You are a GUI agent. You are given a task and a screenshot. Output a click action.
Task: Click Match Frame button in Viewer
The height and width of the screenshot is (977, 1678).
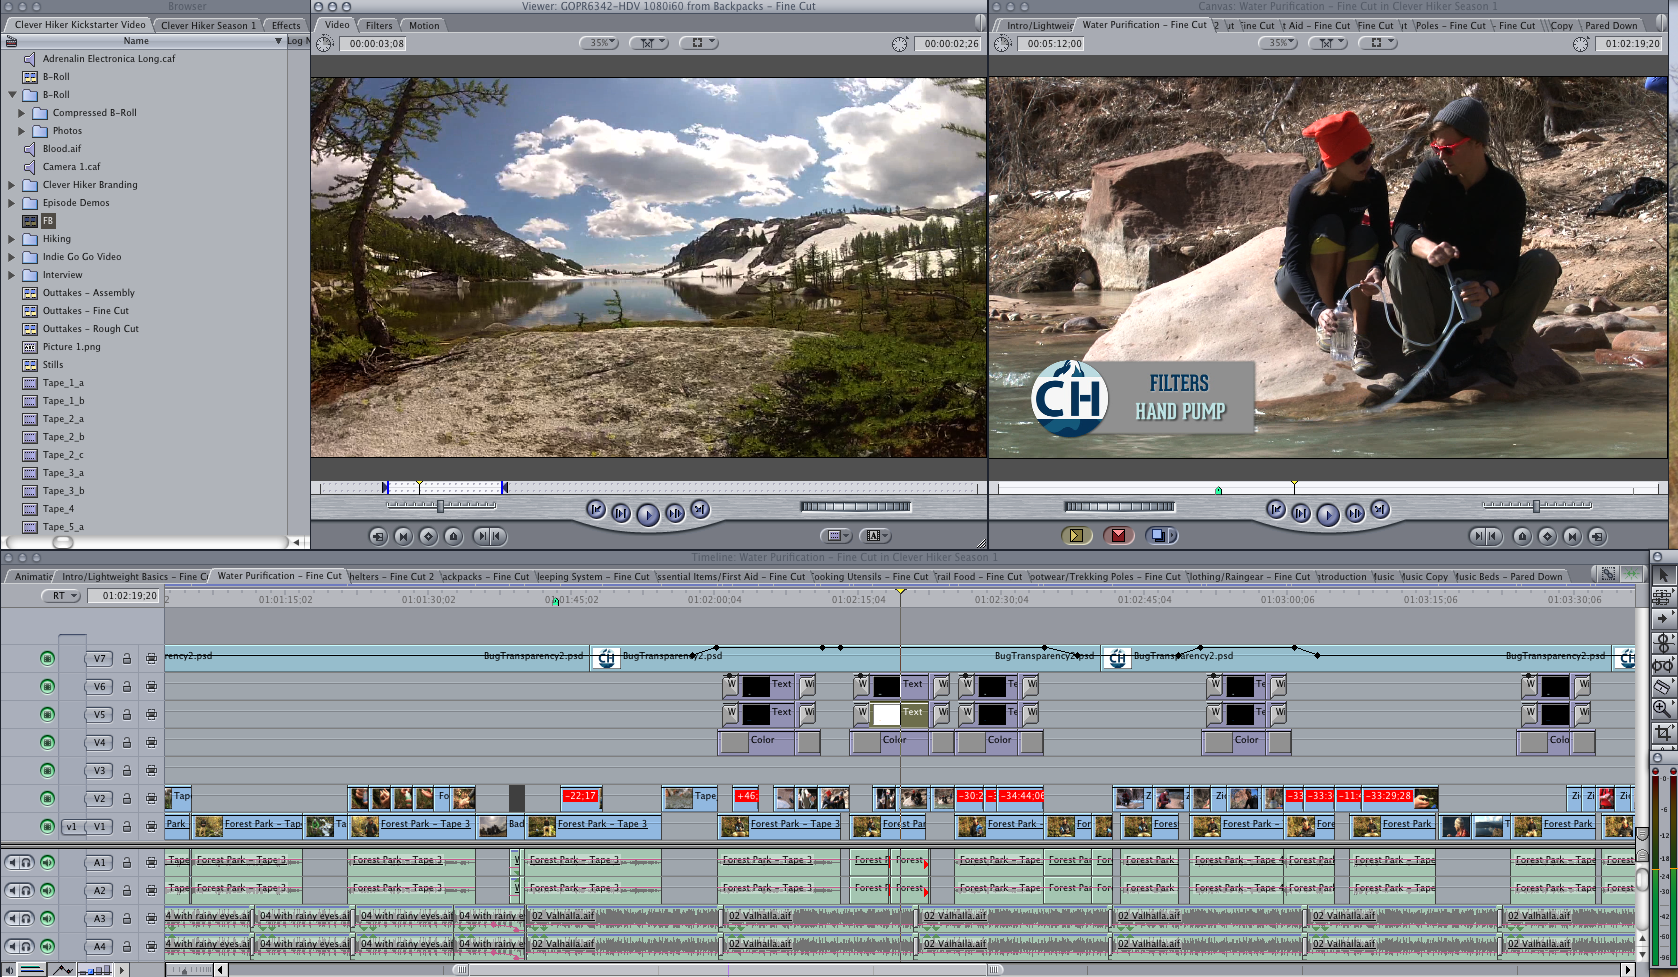click(378, 537)
